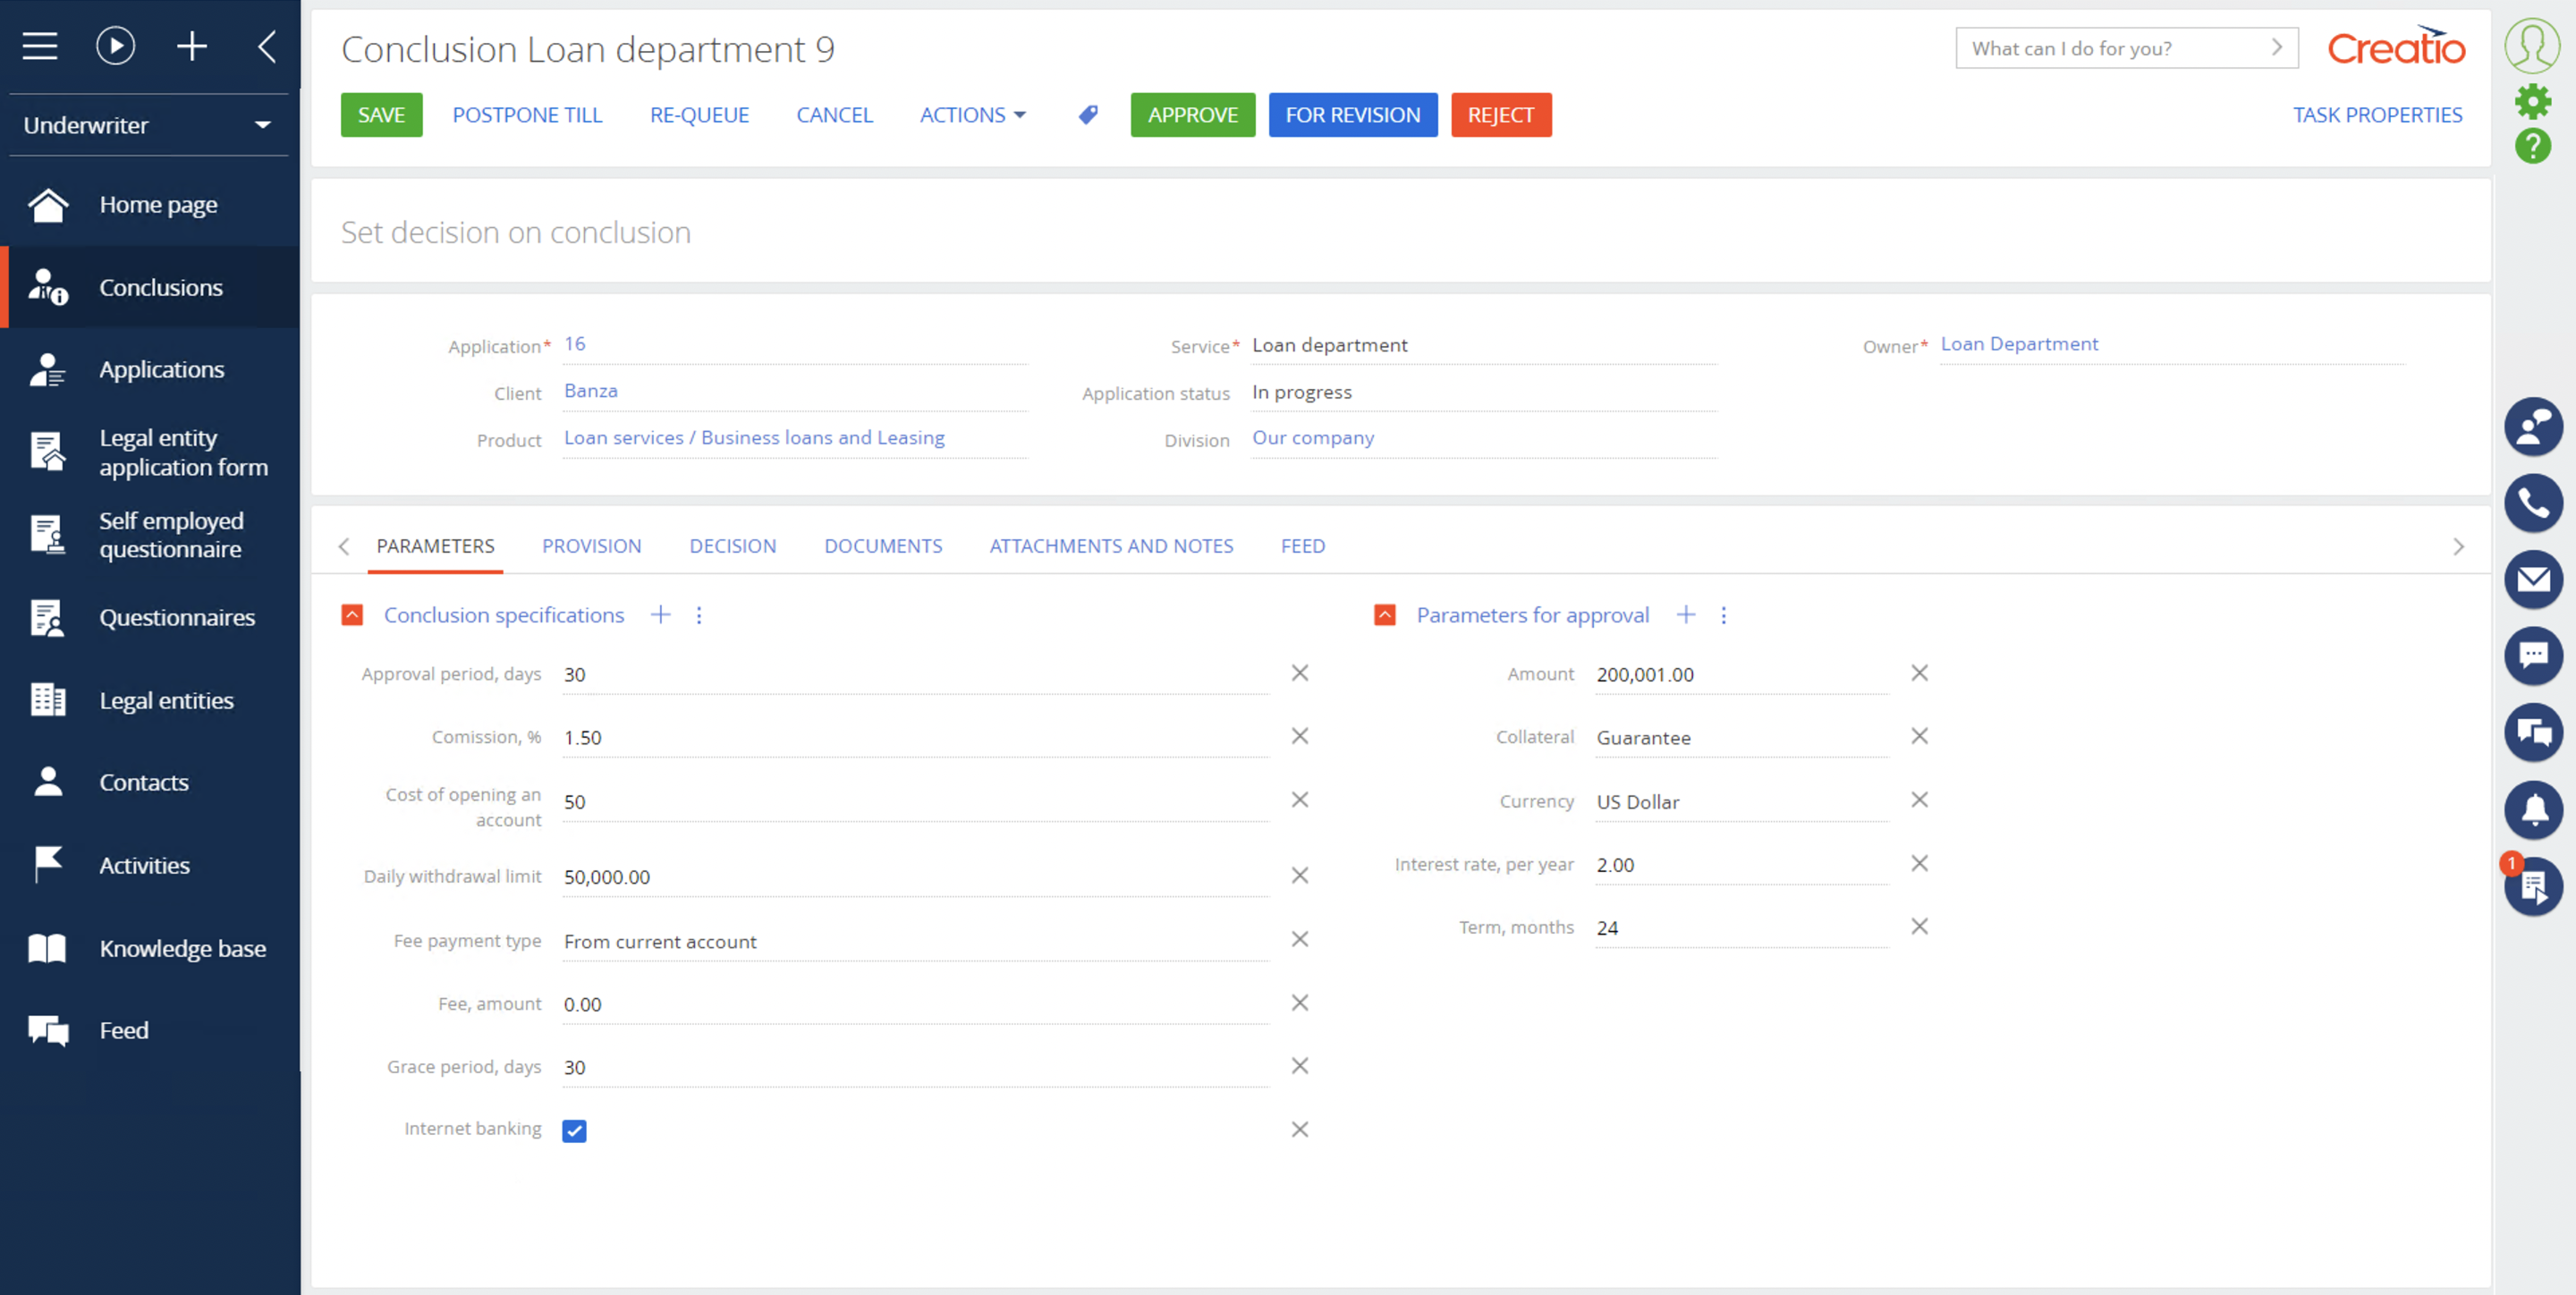Screen dimensions: 2576x1295
Task: Open the email envelope panel icon
Action: click(x=2532, y=579)
